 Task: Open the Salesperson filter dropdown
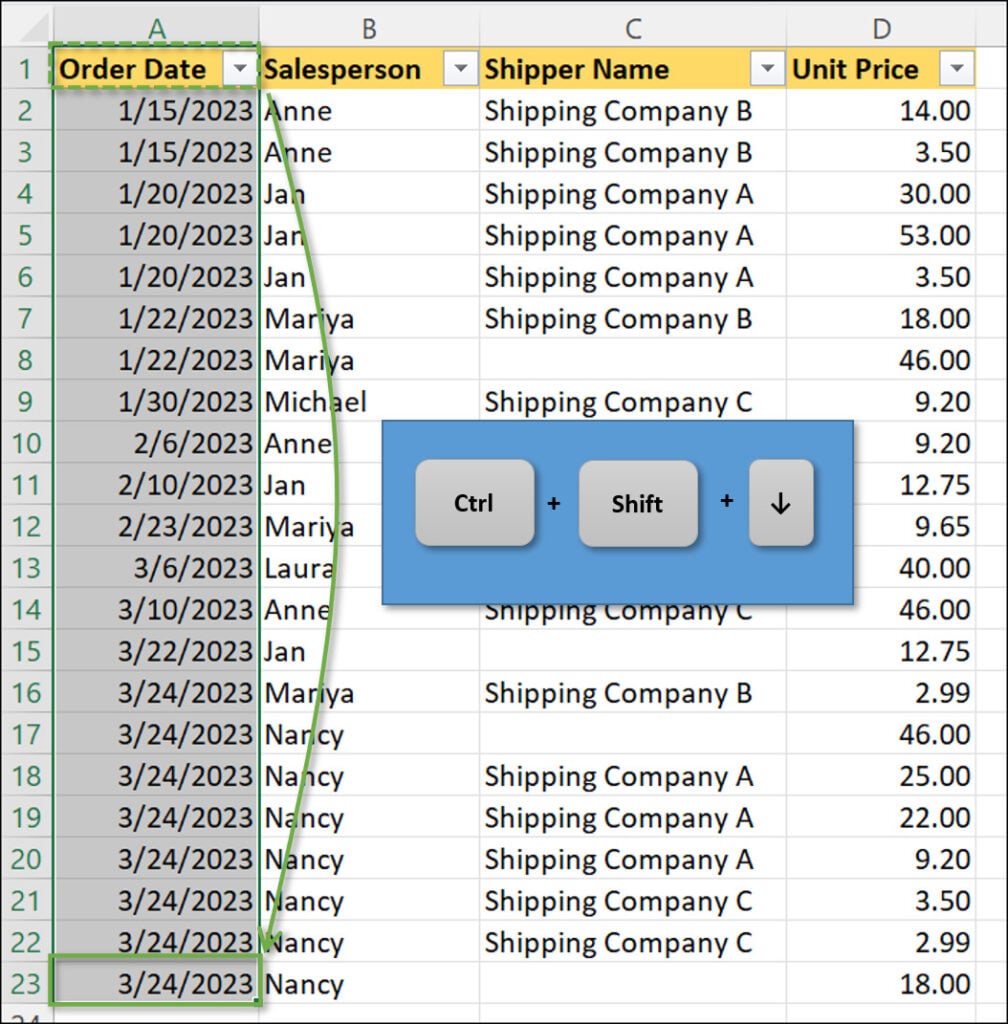point(460,69)
